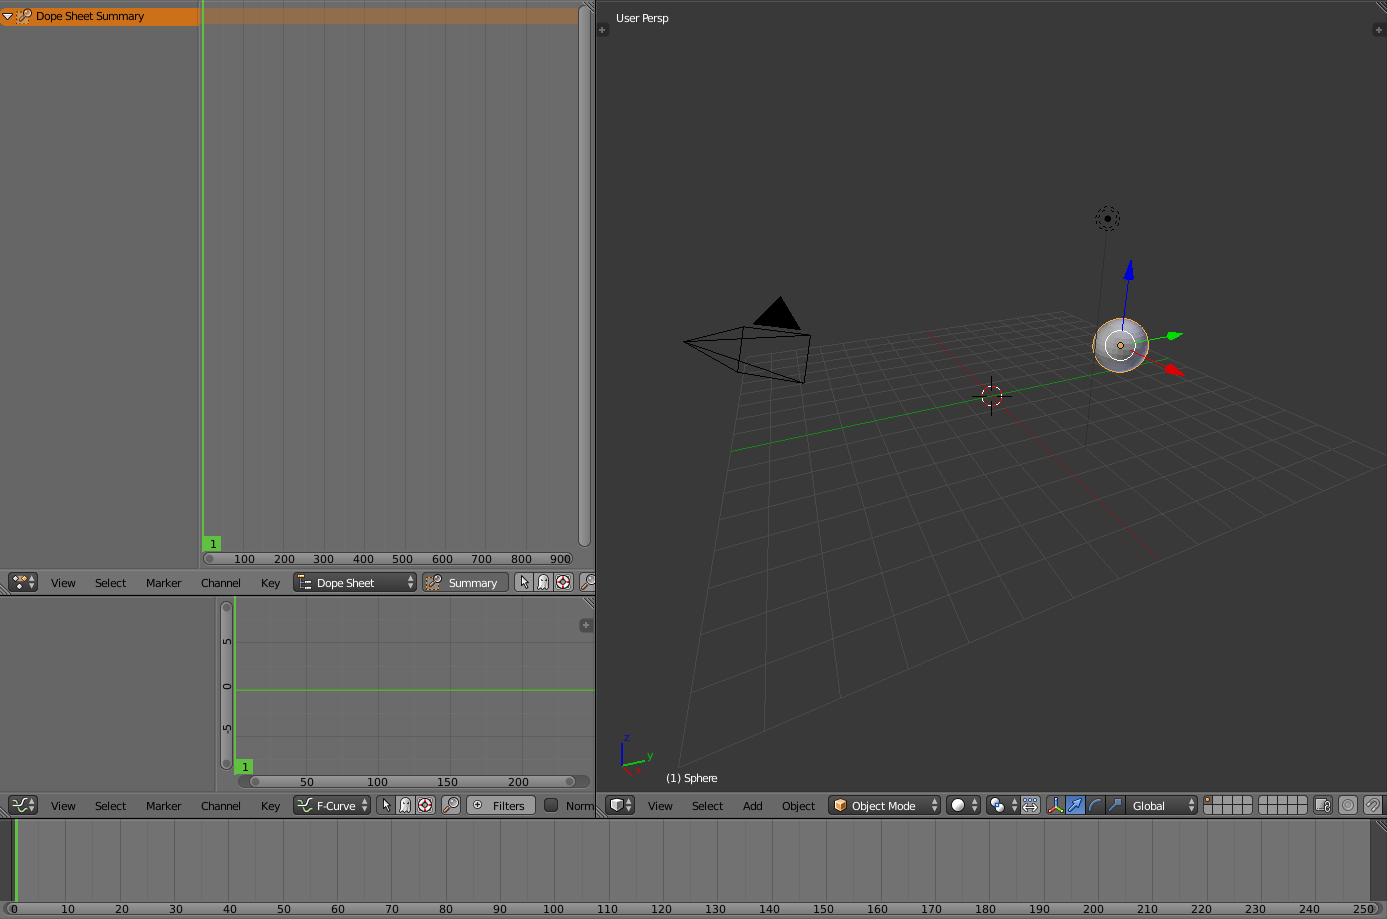
Task: Enable the translate manipulator arrow icon
Action: pos(1076,805)
